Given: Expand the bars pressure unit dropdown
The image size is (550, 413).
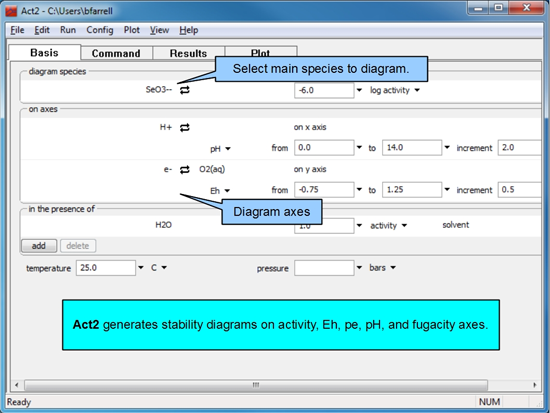Looking at the screenshot, I should point(382,268).
